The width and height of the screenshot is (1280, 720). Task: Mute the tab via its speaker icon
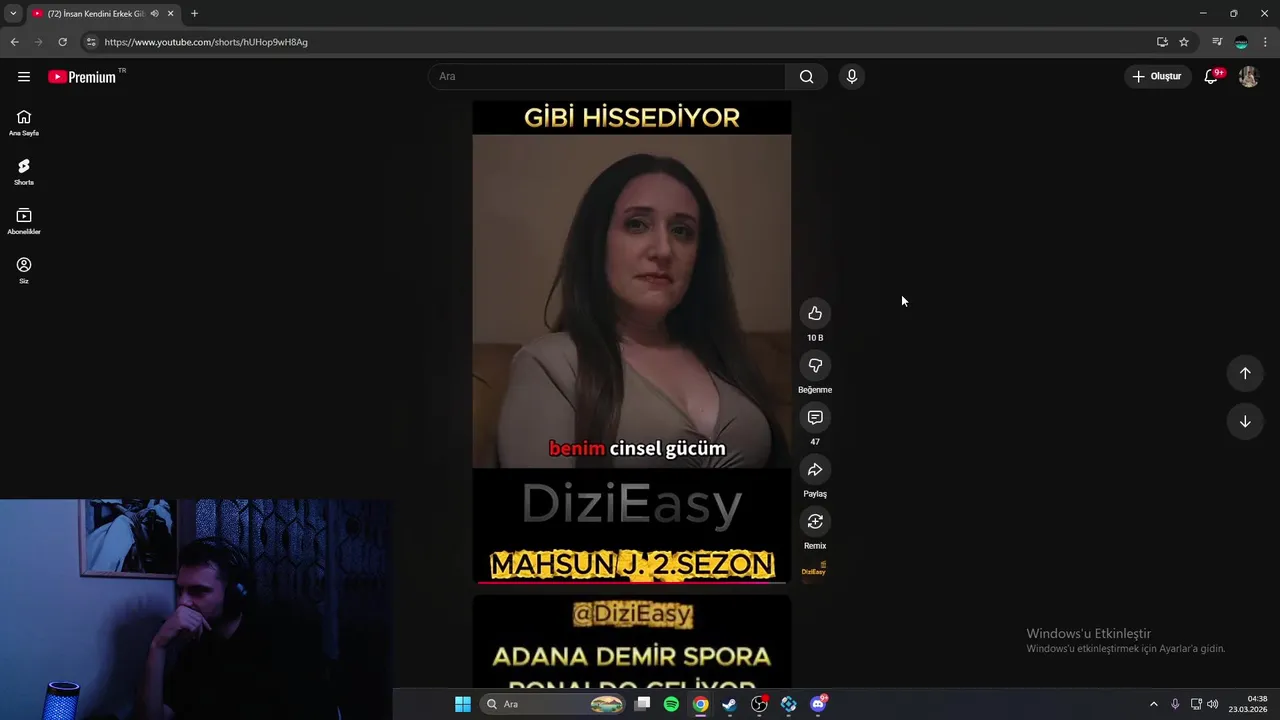coord(154,13)
